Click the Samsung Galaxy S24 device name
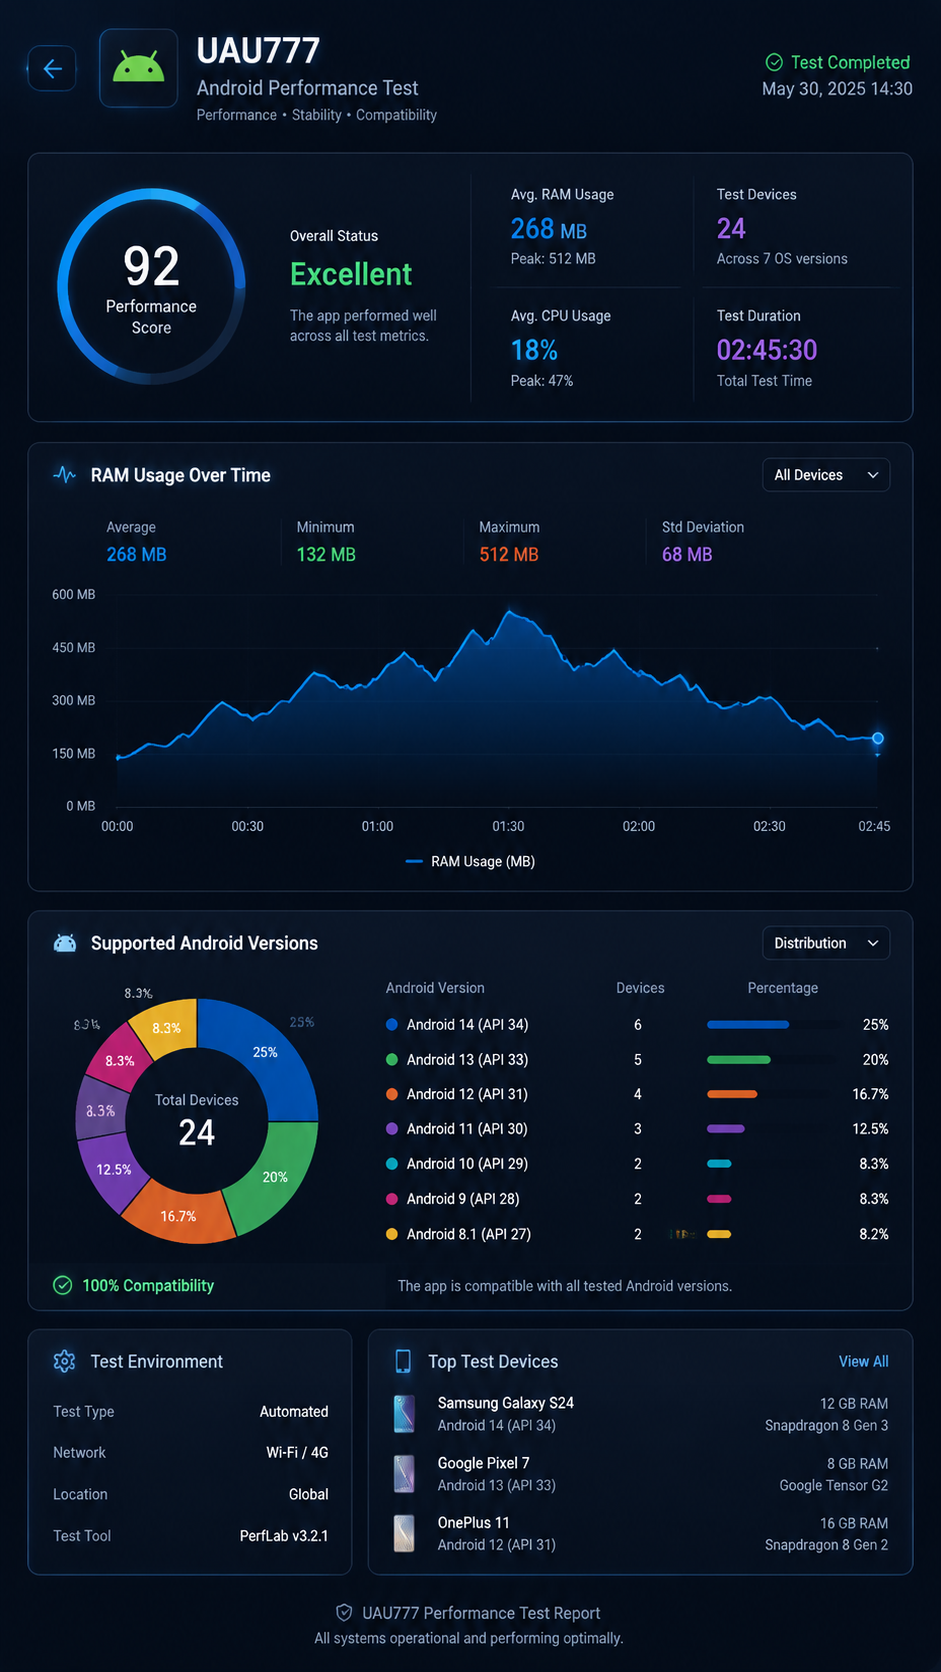941x1672 pixels. point(506,1403)
